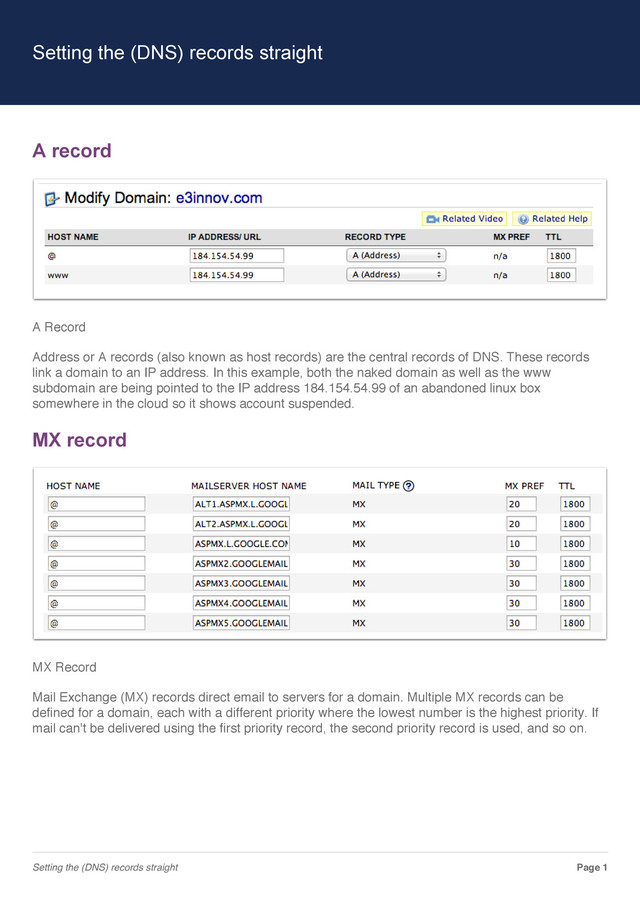The height and width of the screenshot is (906, 640).
Task: Open the Related Help button
Action: pos(552,219)
